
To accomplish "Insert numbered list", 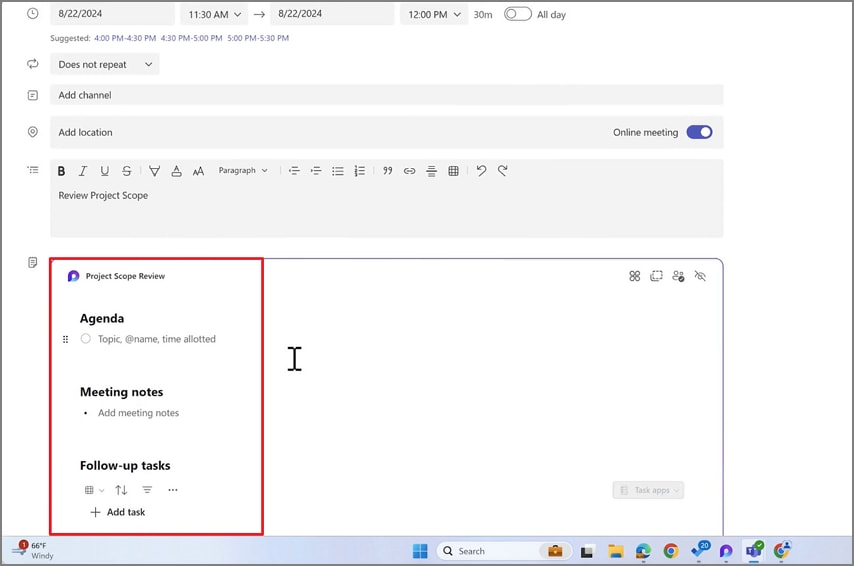I will click(x=359, y=171).
